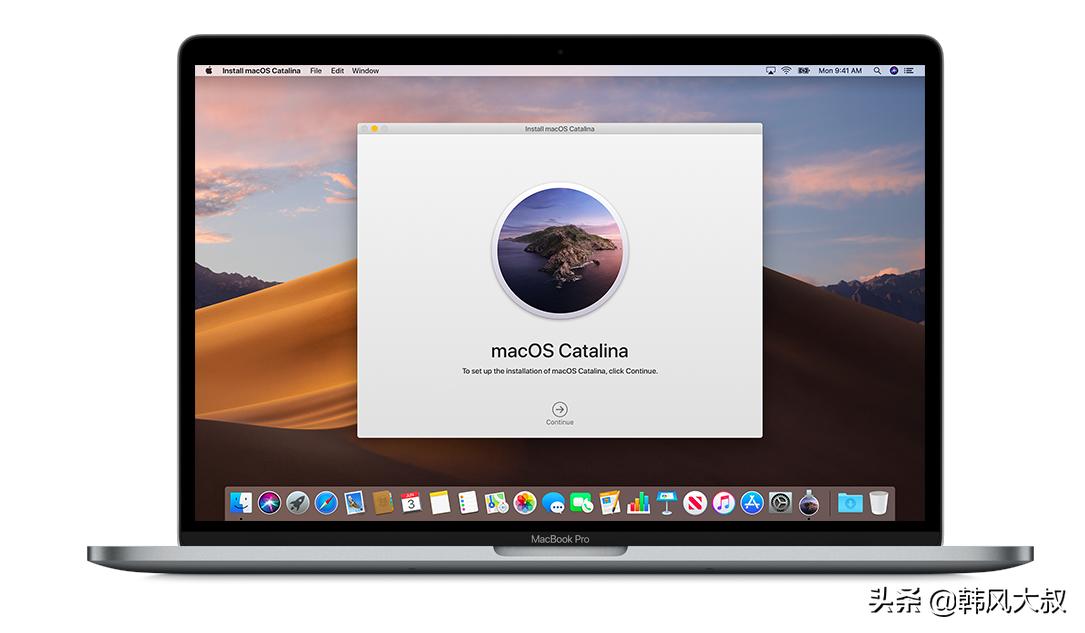Viewport: 1085px width, 633px height.
Task: Launch Siri from the Dock
Action: click(269, 503)
